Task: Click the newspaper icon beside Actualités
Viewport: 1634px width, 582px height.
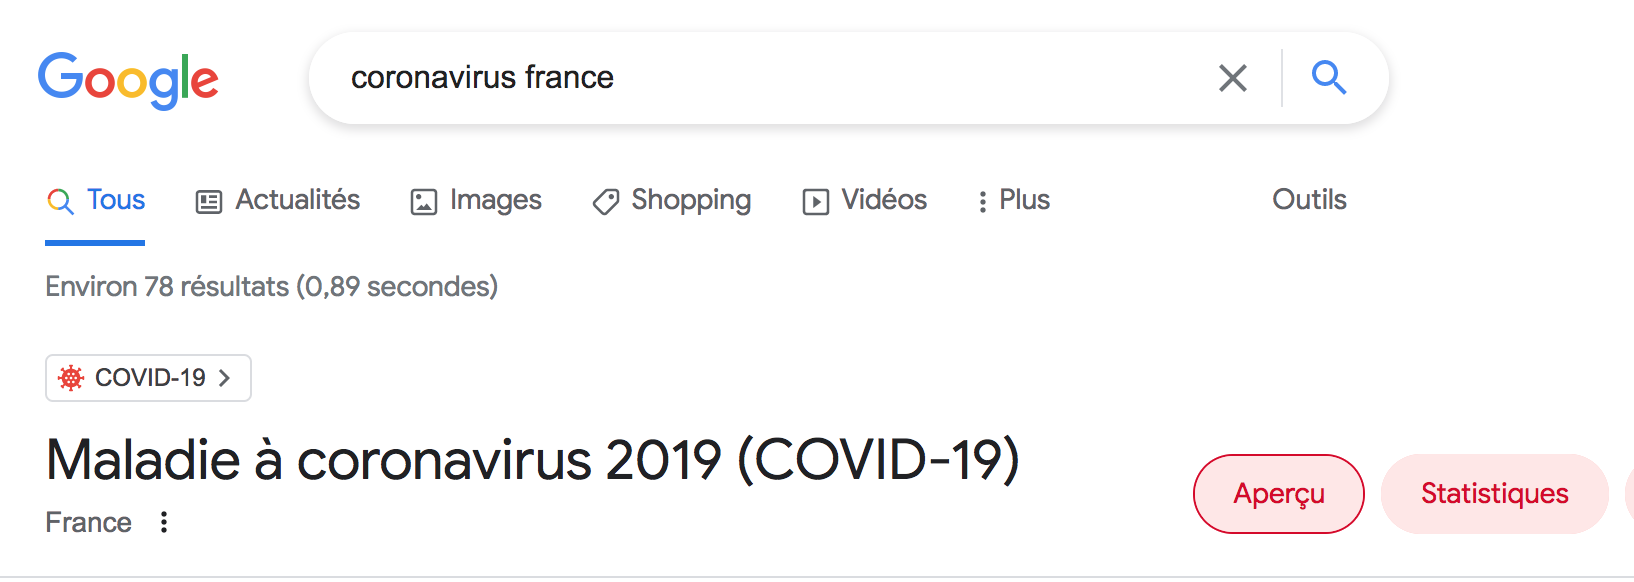Action: point(209,202)
